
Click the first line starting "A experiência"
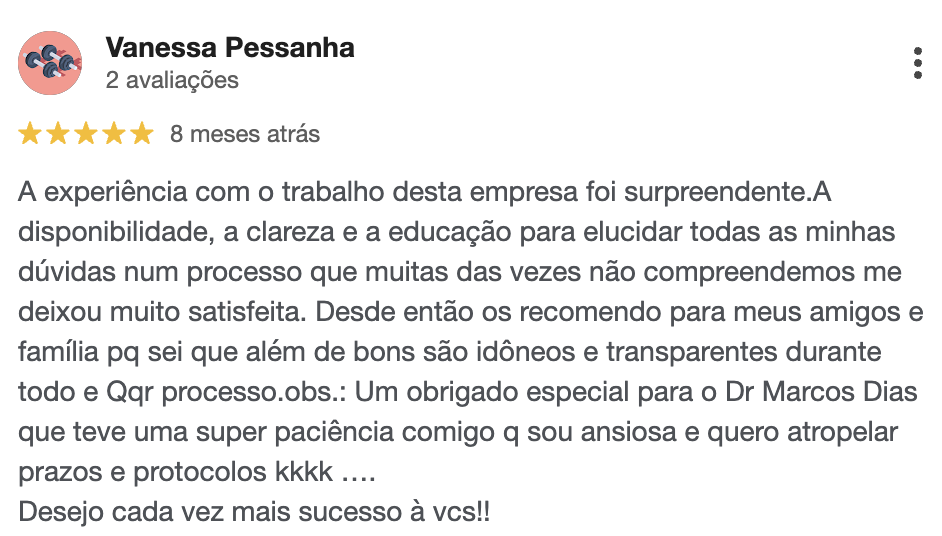425,193
